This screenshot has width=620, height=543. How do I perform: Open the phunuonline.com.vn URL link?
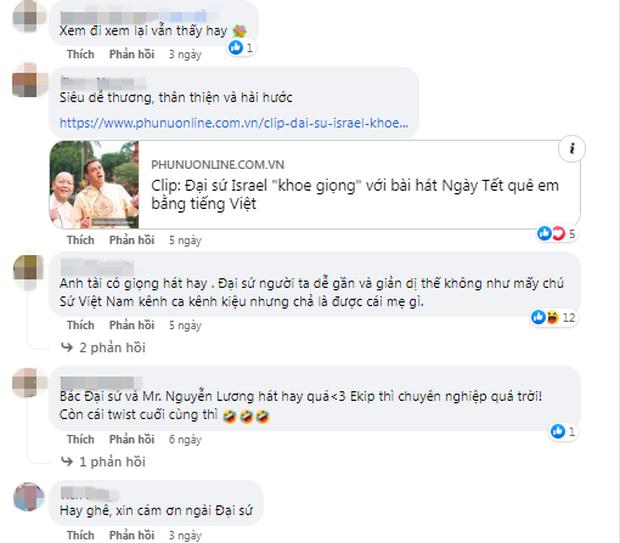pos(234,123)
